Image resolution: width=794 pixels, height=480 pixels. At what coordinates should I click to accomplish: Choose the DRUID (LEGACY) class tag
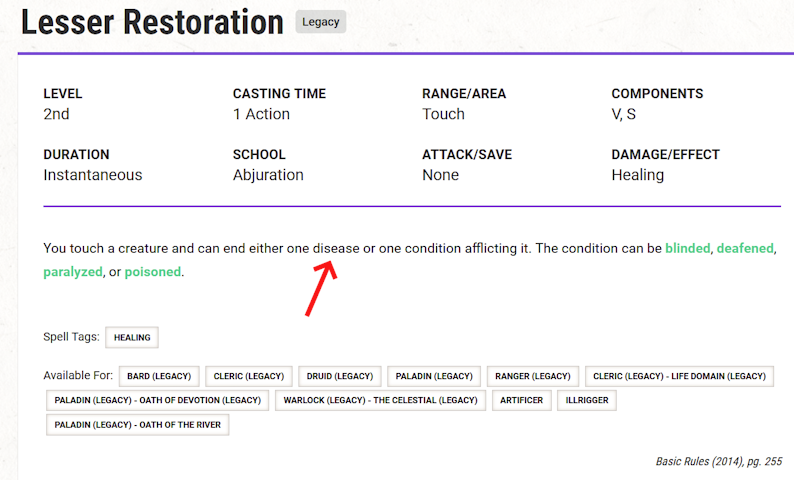pyautogui.click(x=340, y=376)
